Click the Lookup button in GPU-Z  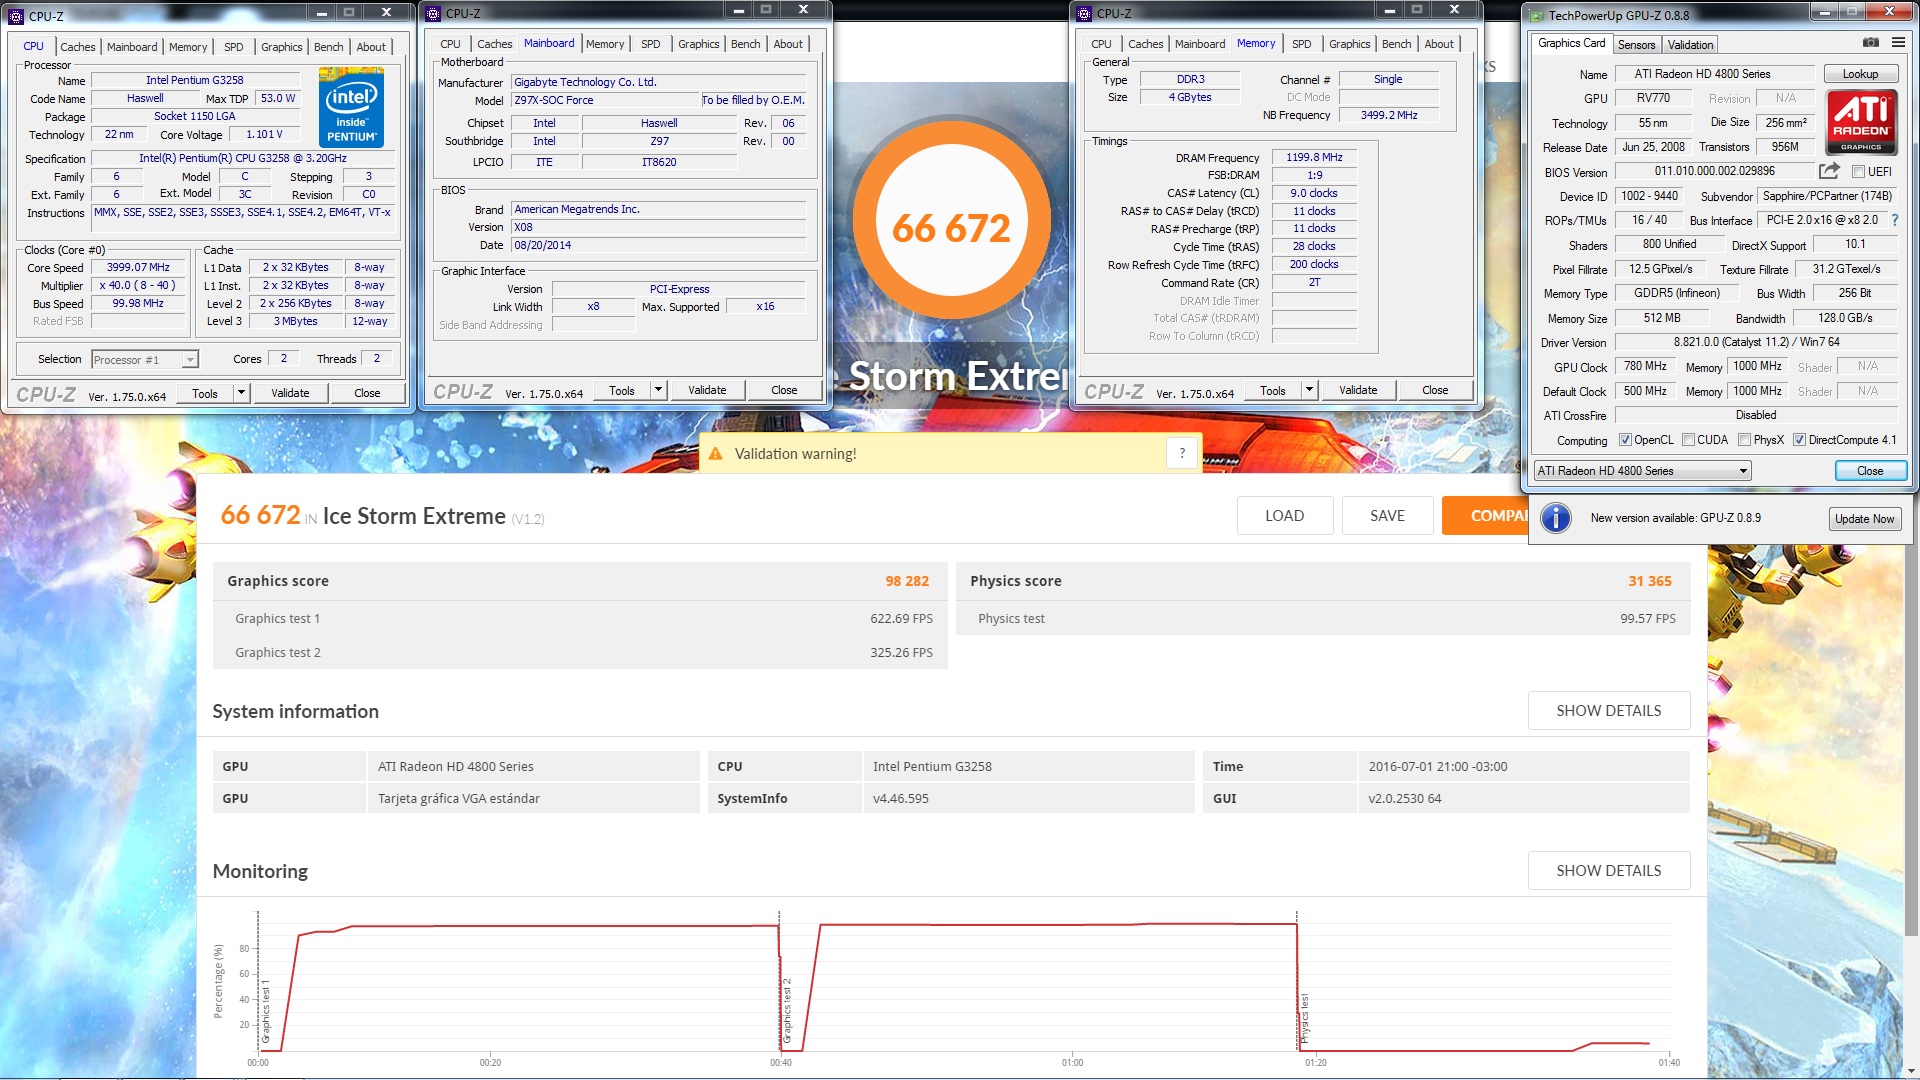coord(1860,74)
